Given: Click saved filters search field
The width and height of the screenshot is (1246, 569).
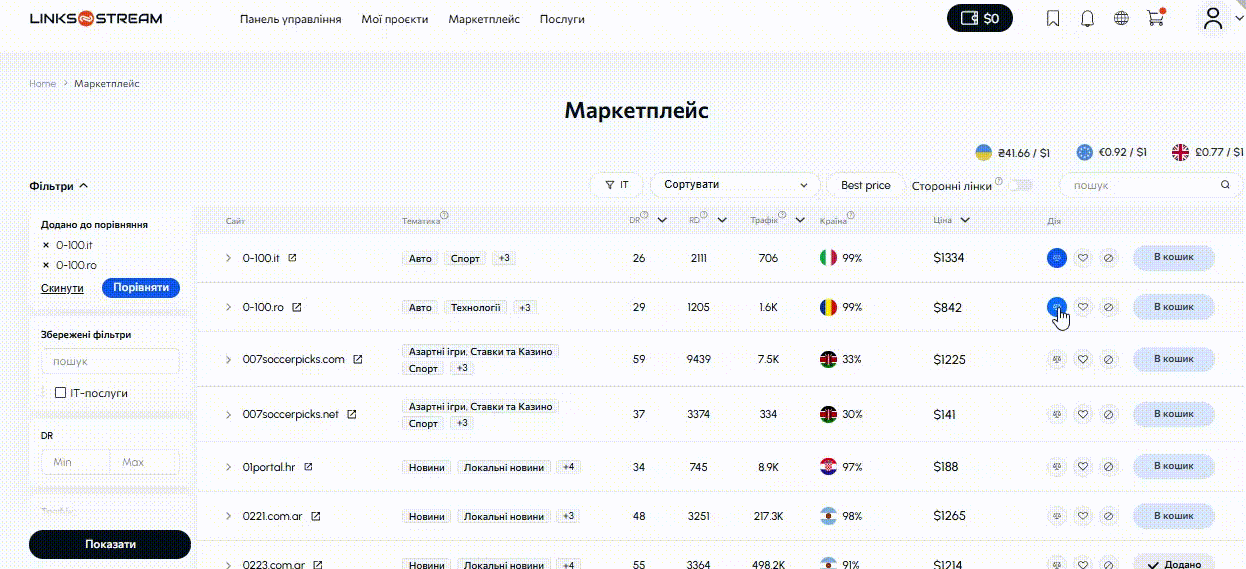Looking at the screenshot, I should [110, 361].
